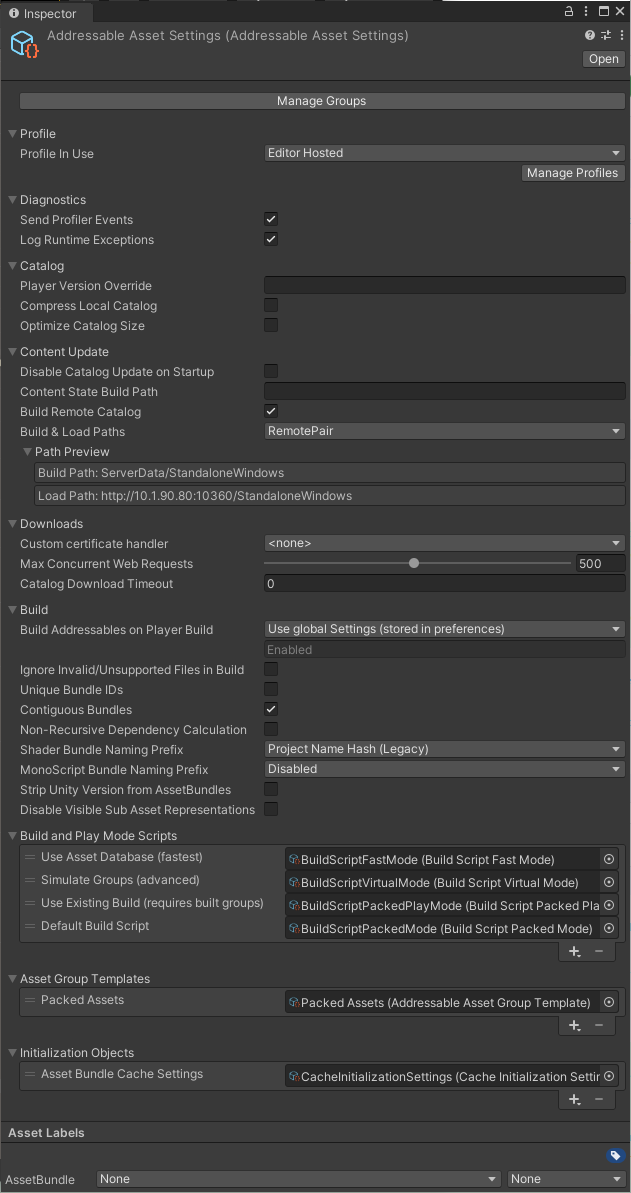The height and width of the screenshot is (1193, 631).
Task: Grab the reorder handle for Use Asset Database
Action: tap(30, 857)
